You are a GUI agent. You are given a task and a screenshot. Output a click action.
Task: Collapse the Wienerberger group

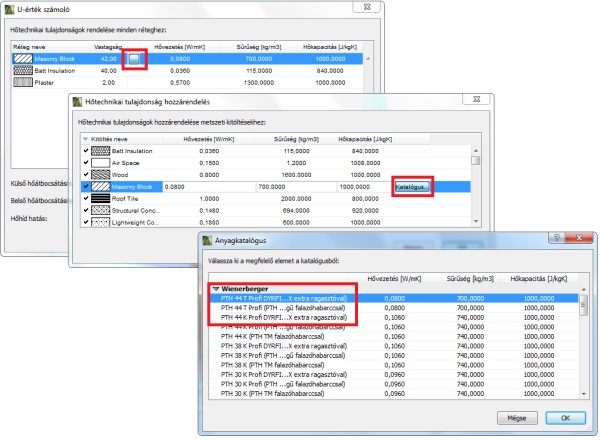click(216, 289)
